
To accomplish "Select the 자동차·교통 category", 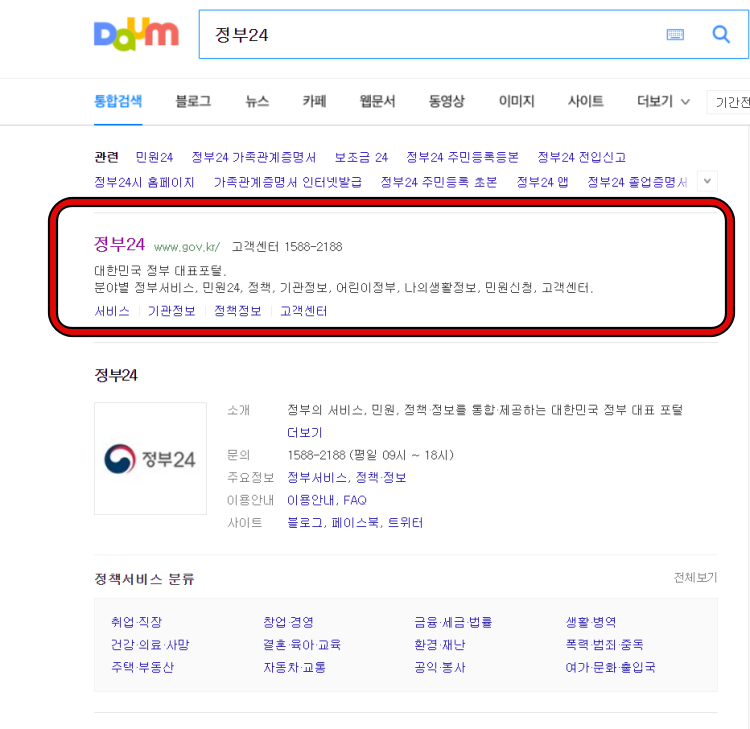I will [x=295, y=667].
